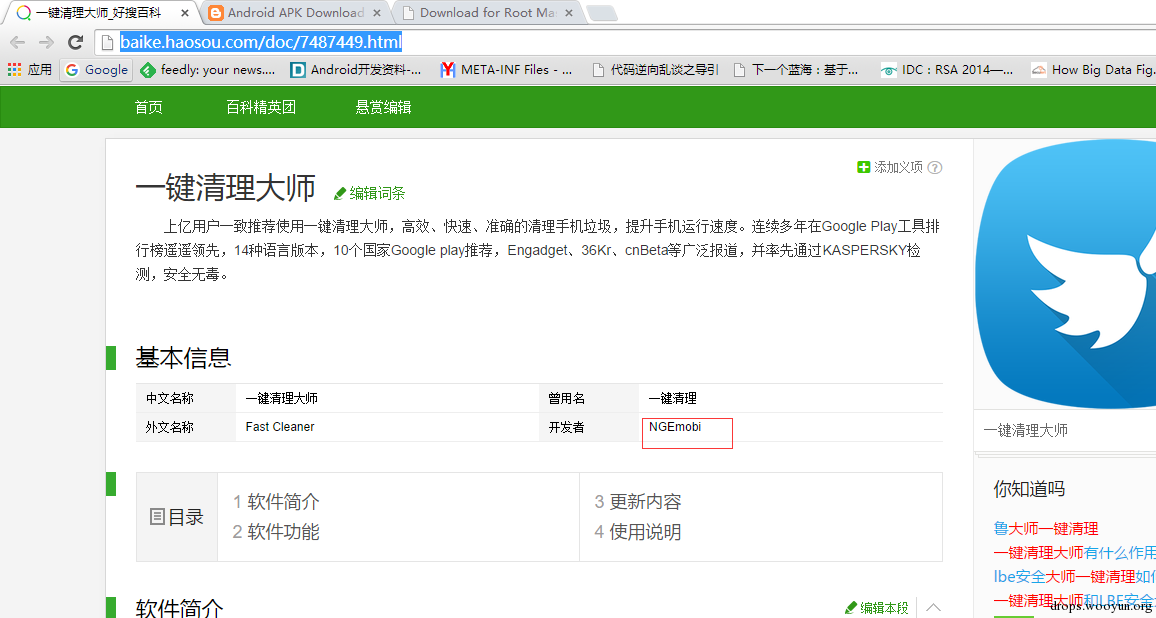1156x618 pixels.
Task: Click the green plus 添加义项 icon
Action: coord(863,167)
